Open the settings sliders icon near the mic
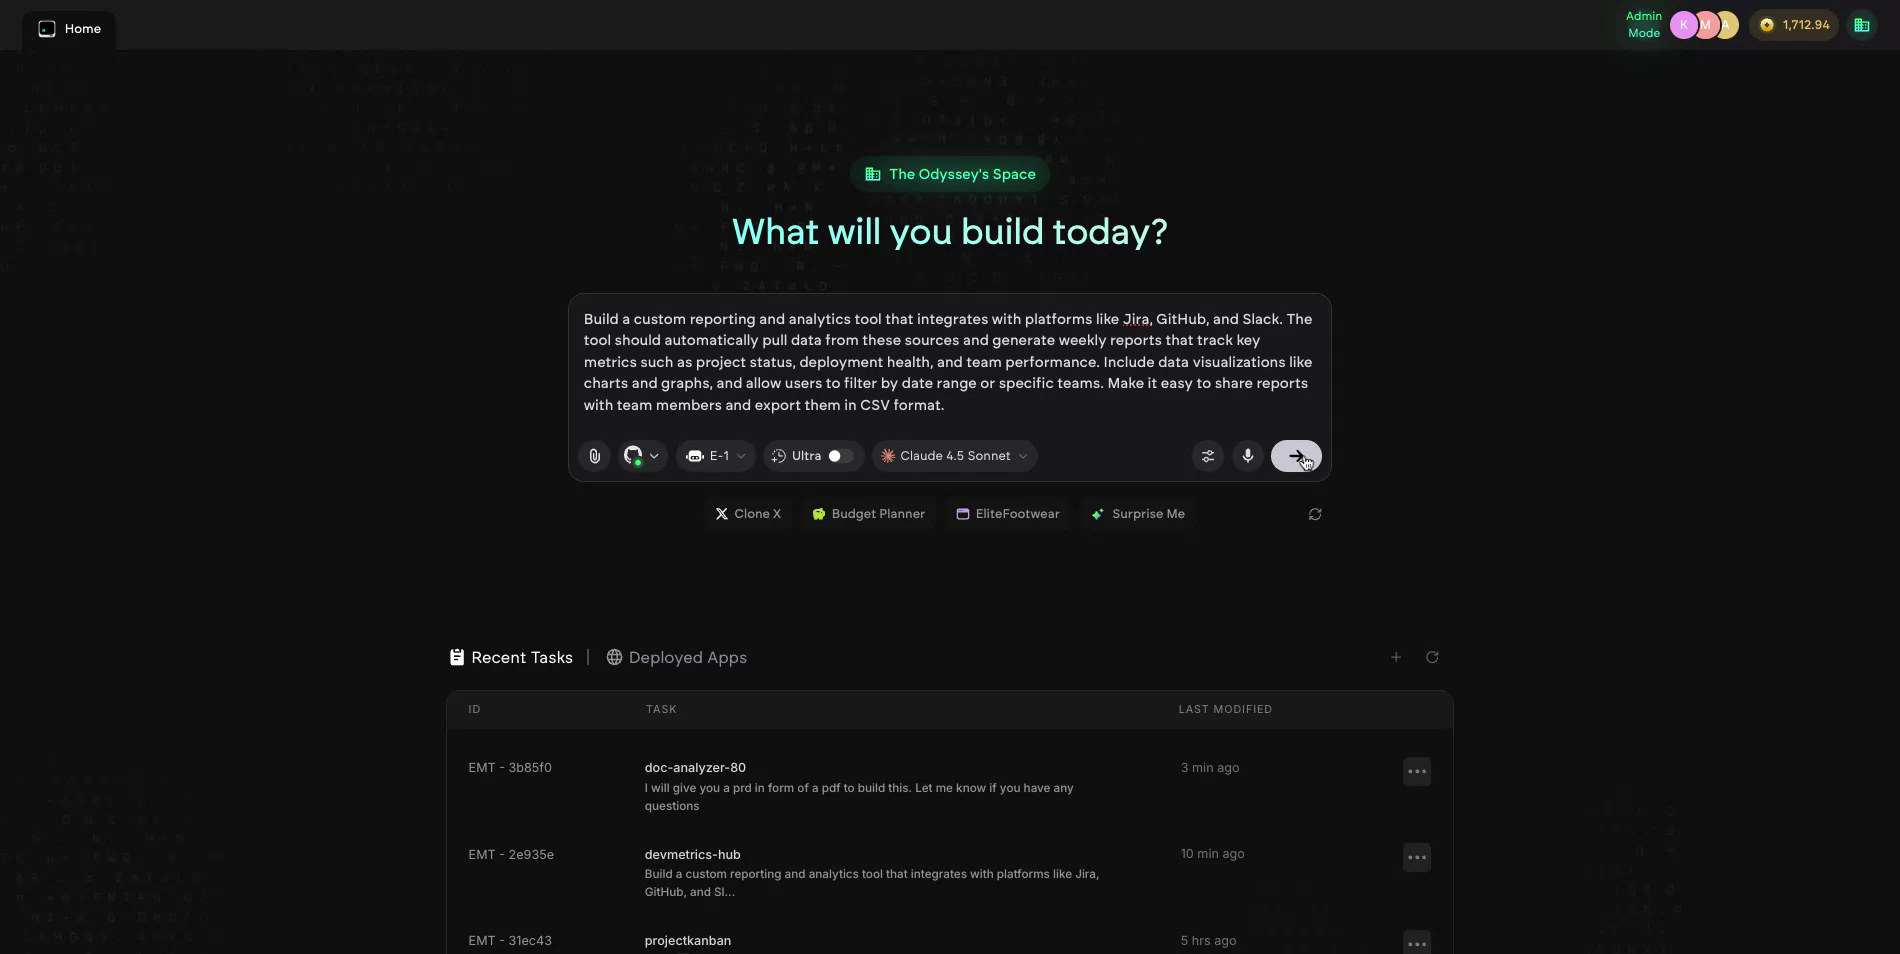Image resolution: width=1900 pixels, height=954 pixels. click(x=1207, y=456)
